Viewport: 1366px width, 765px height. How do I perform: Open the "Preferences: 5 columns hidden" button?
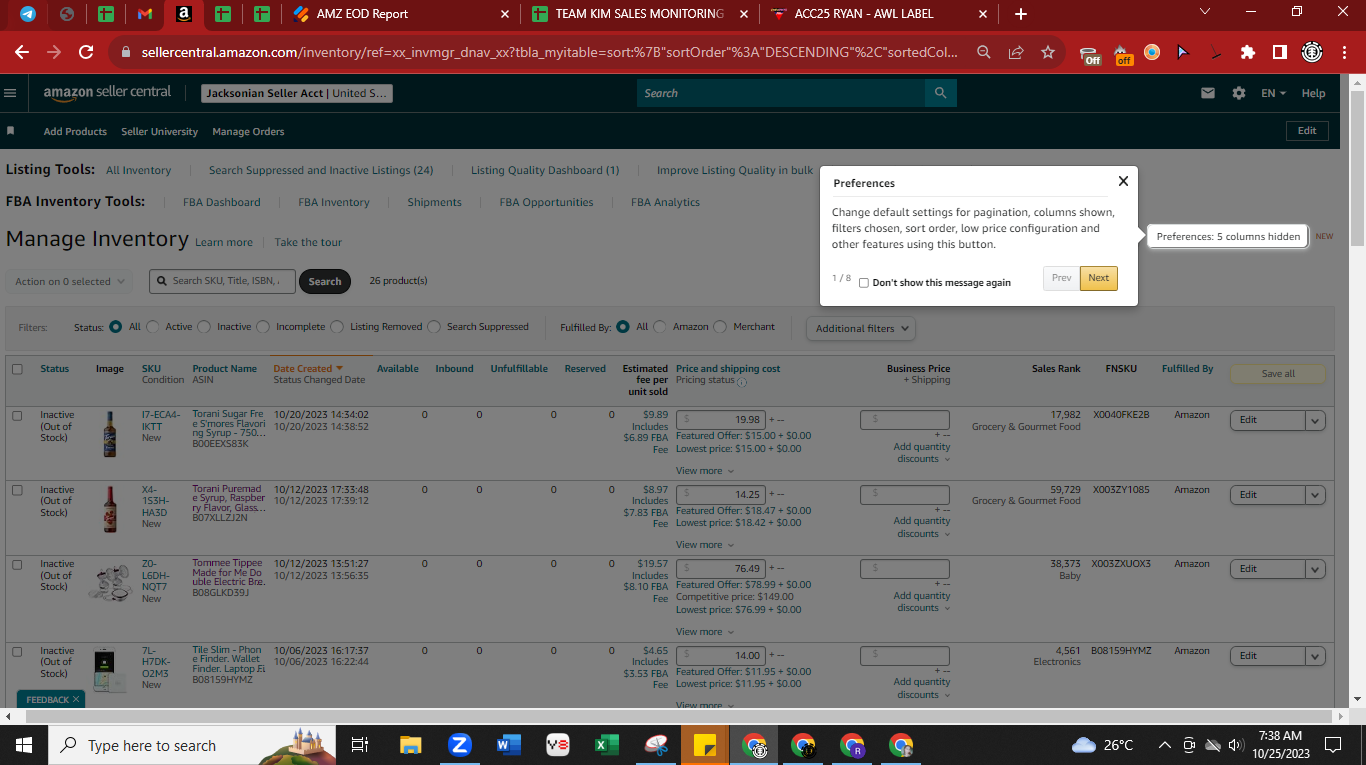1228,237
